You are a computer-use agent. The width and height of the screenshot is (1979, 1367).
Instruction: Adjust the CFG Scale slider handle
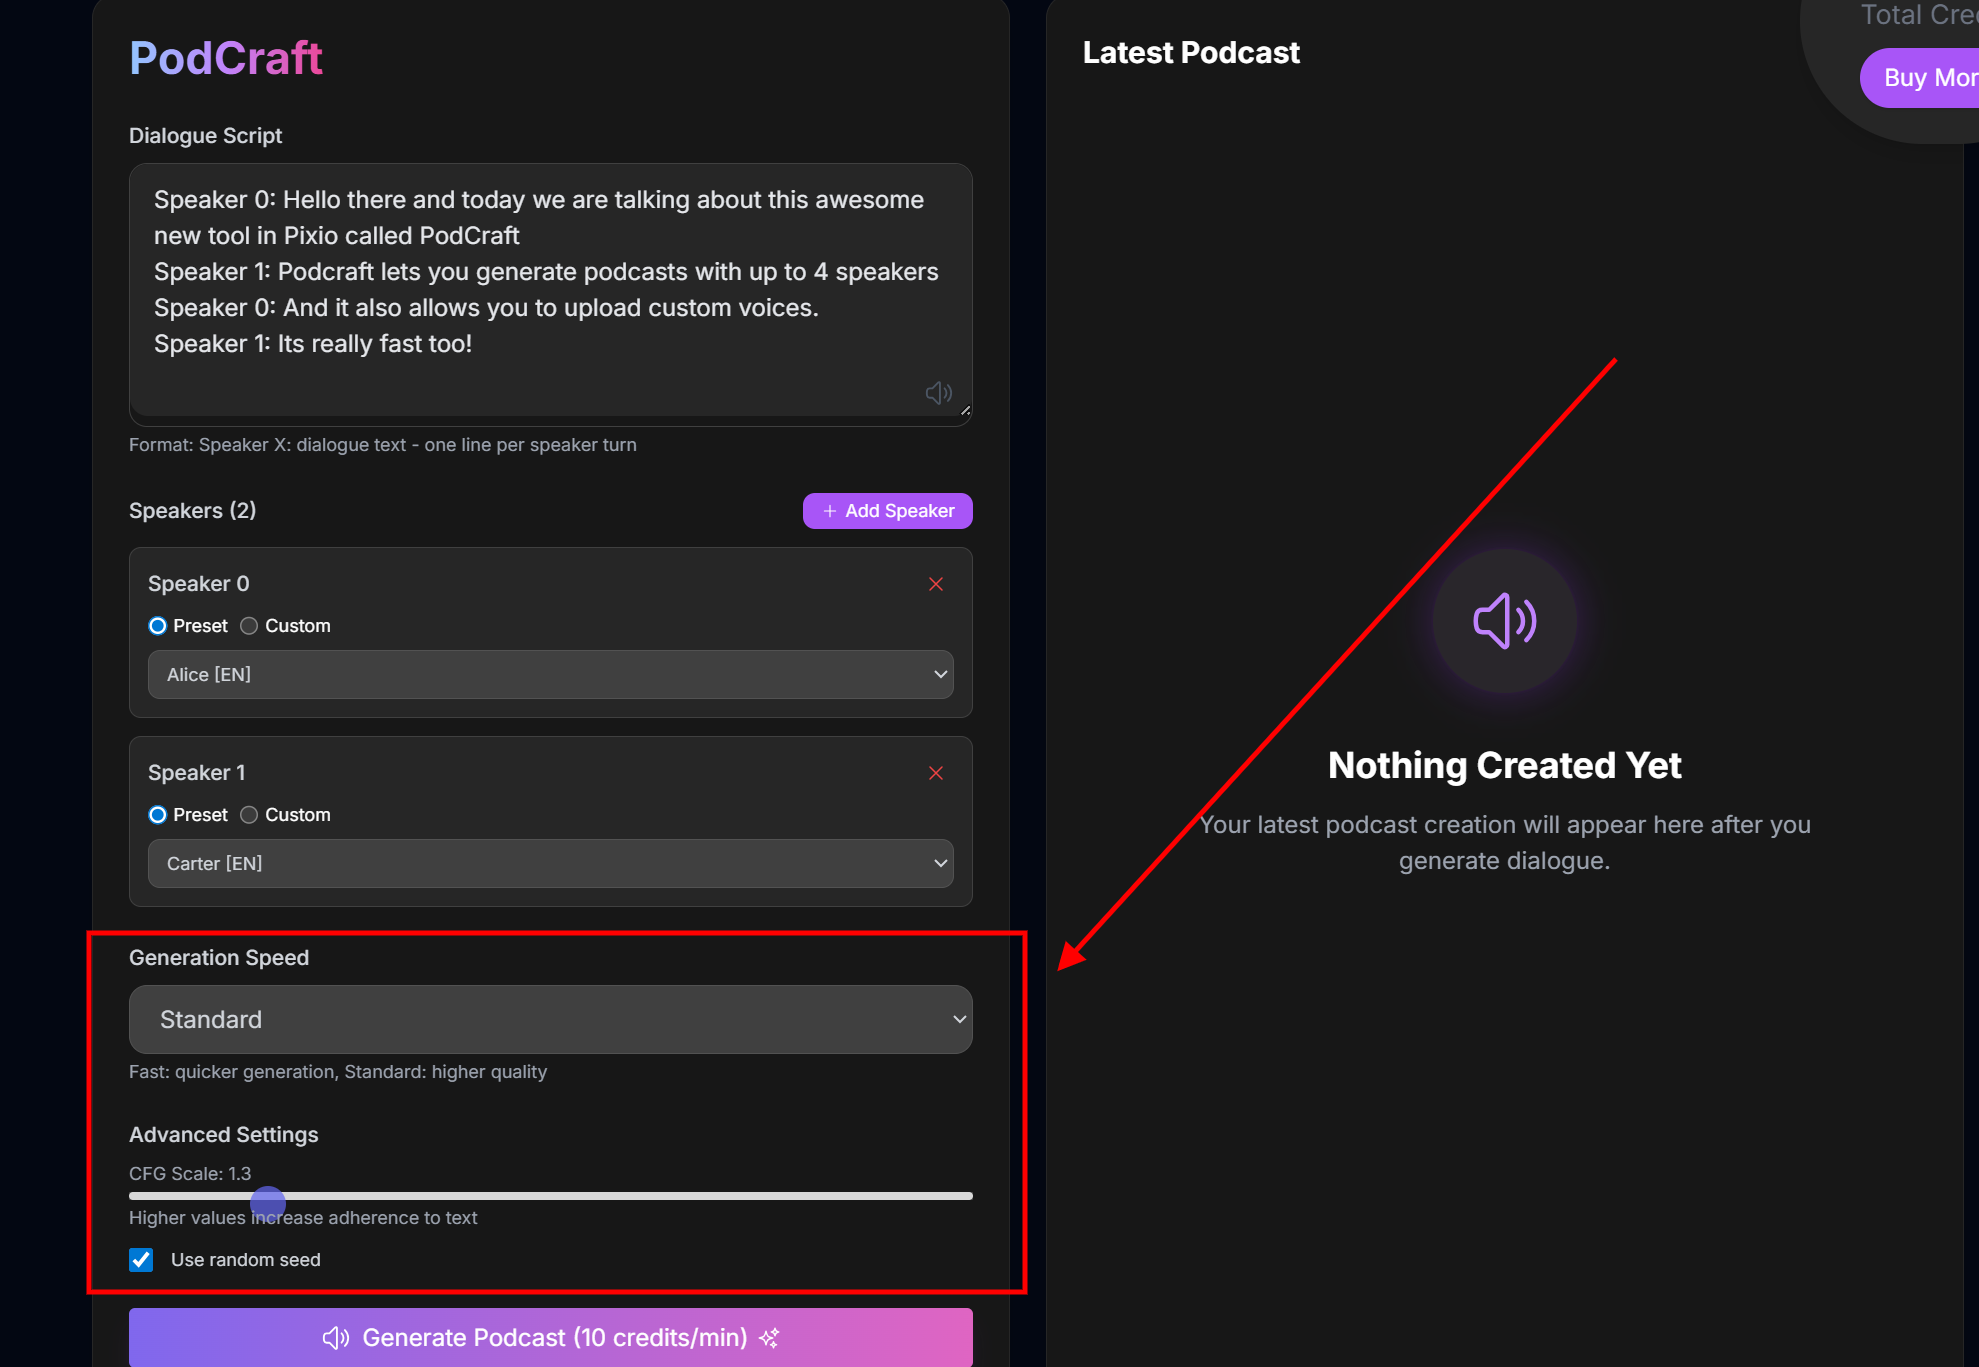pos(268,1204)
